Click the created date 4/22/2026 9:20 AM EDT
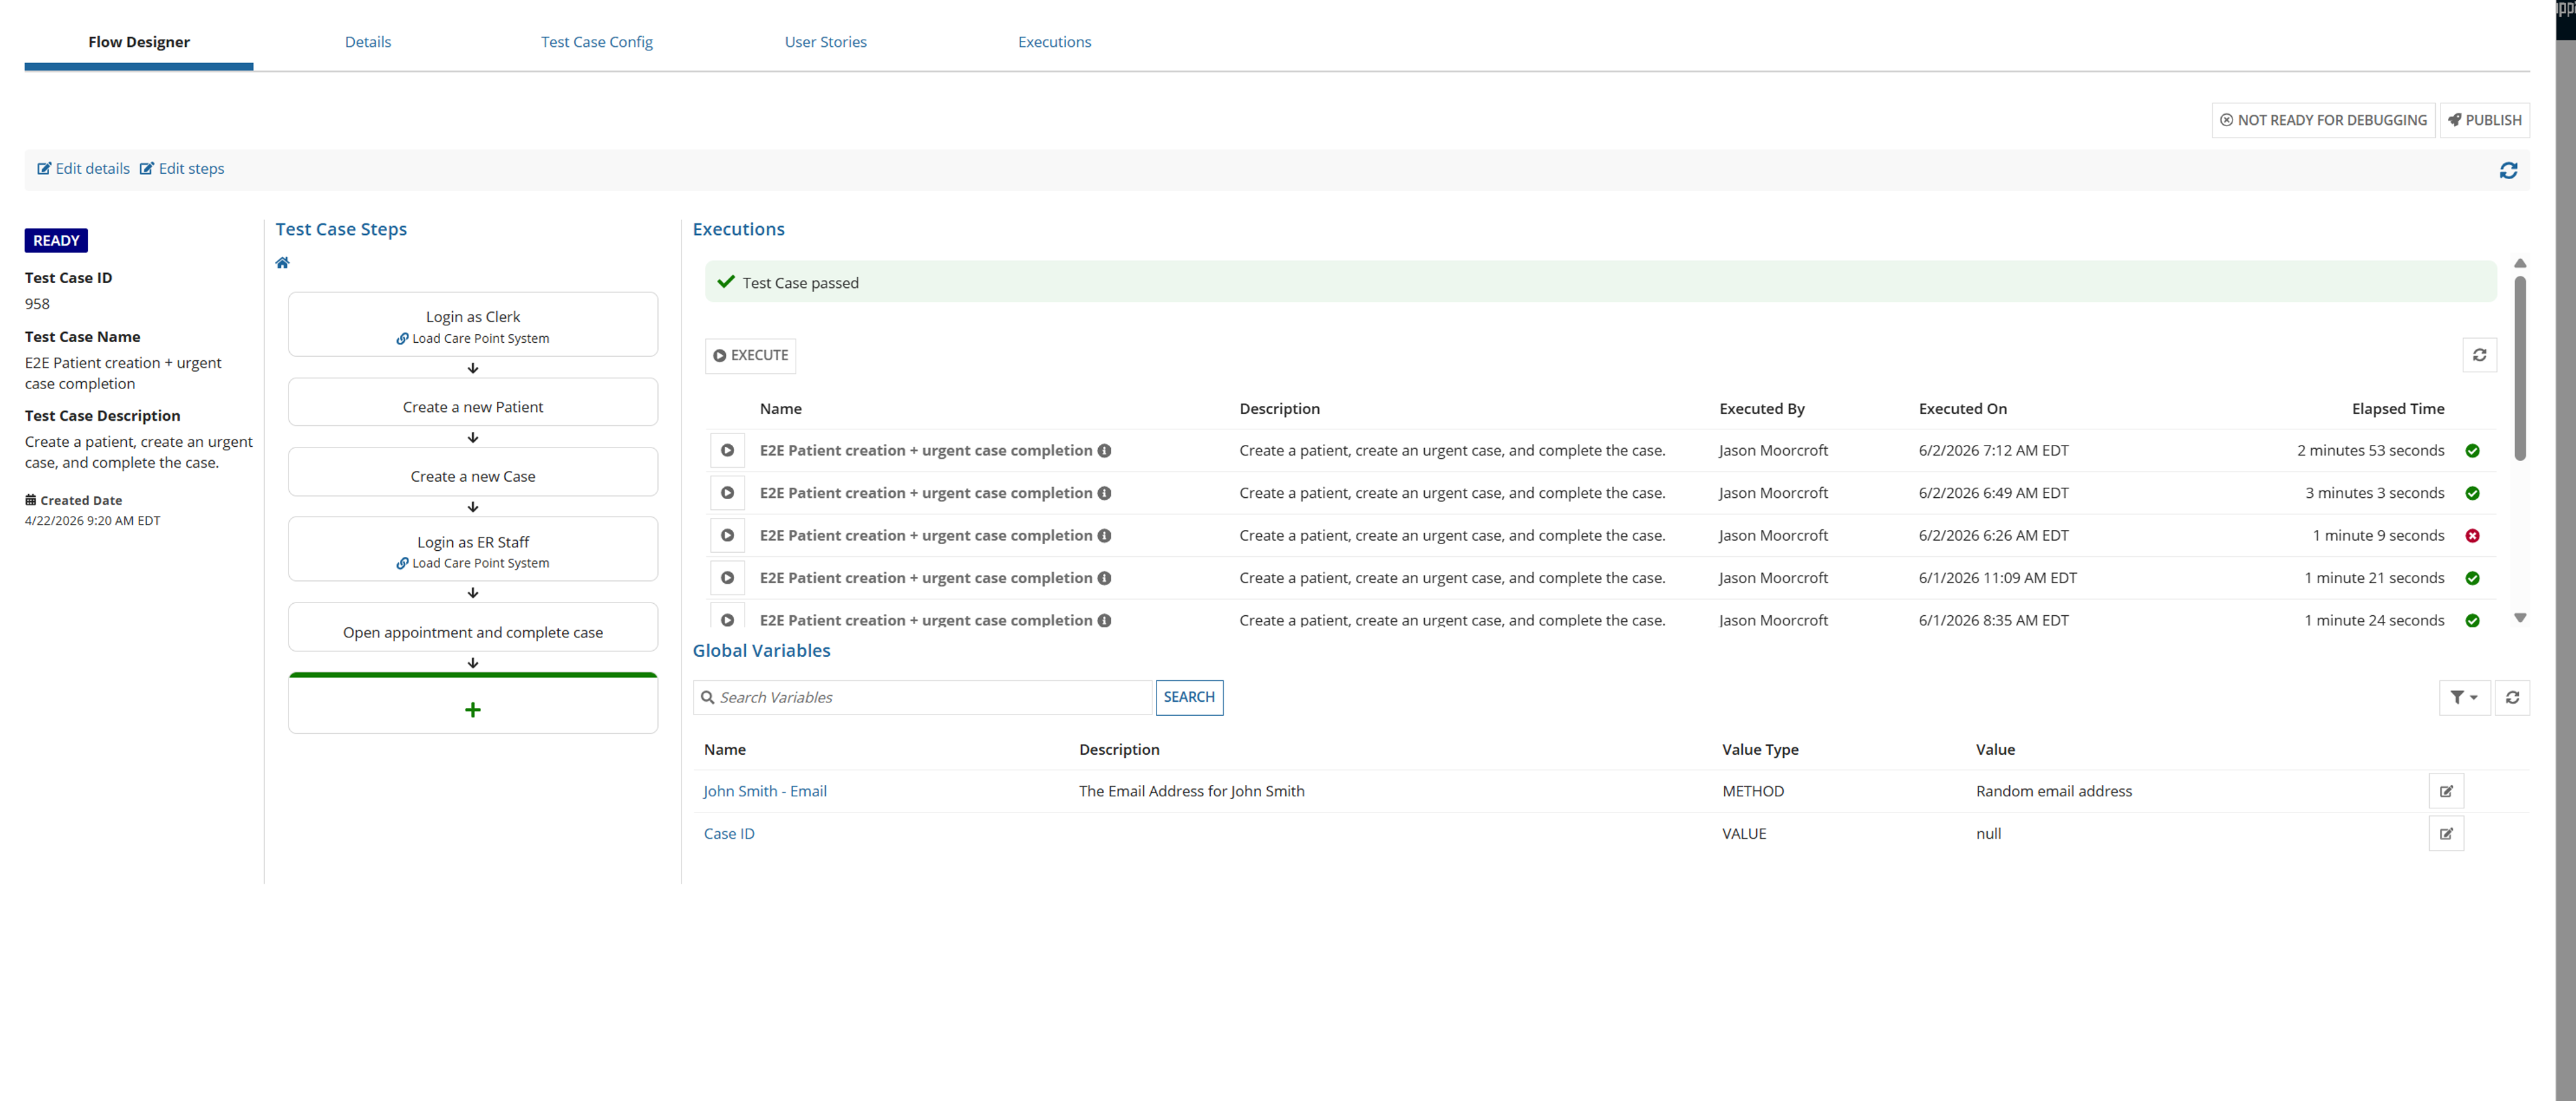This screenshot has height=1101, width=2576. pos(92,521)
